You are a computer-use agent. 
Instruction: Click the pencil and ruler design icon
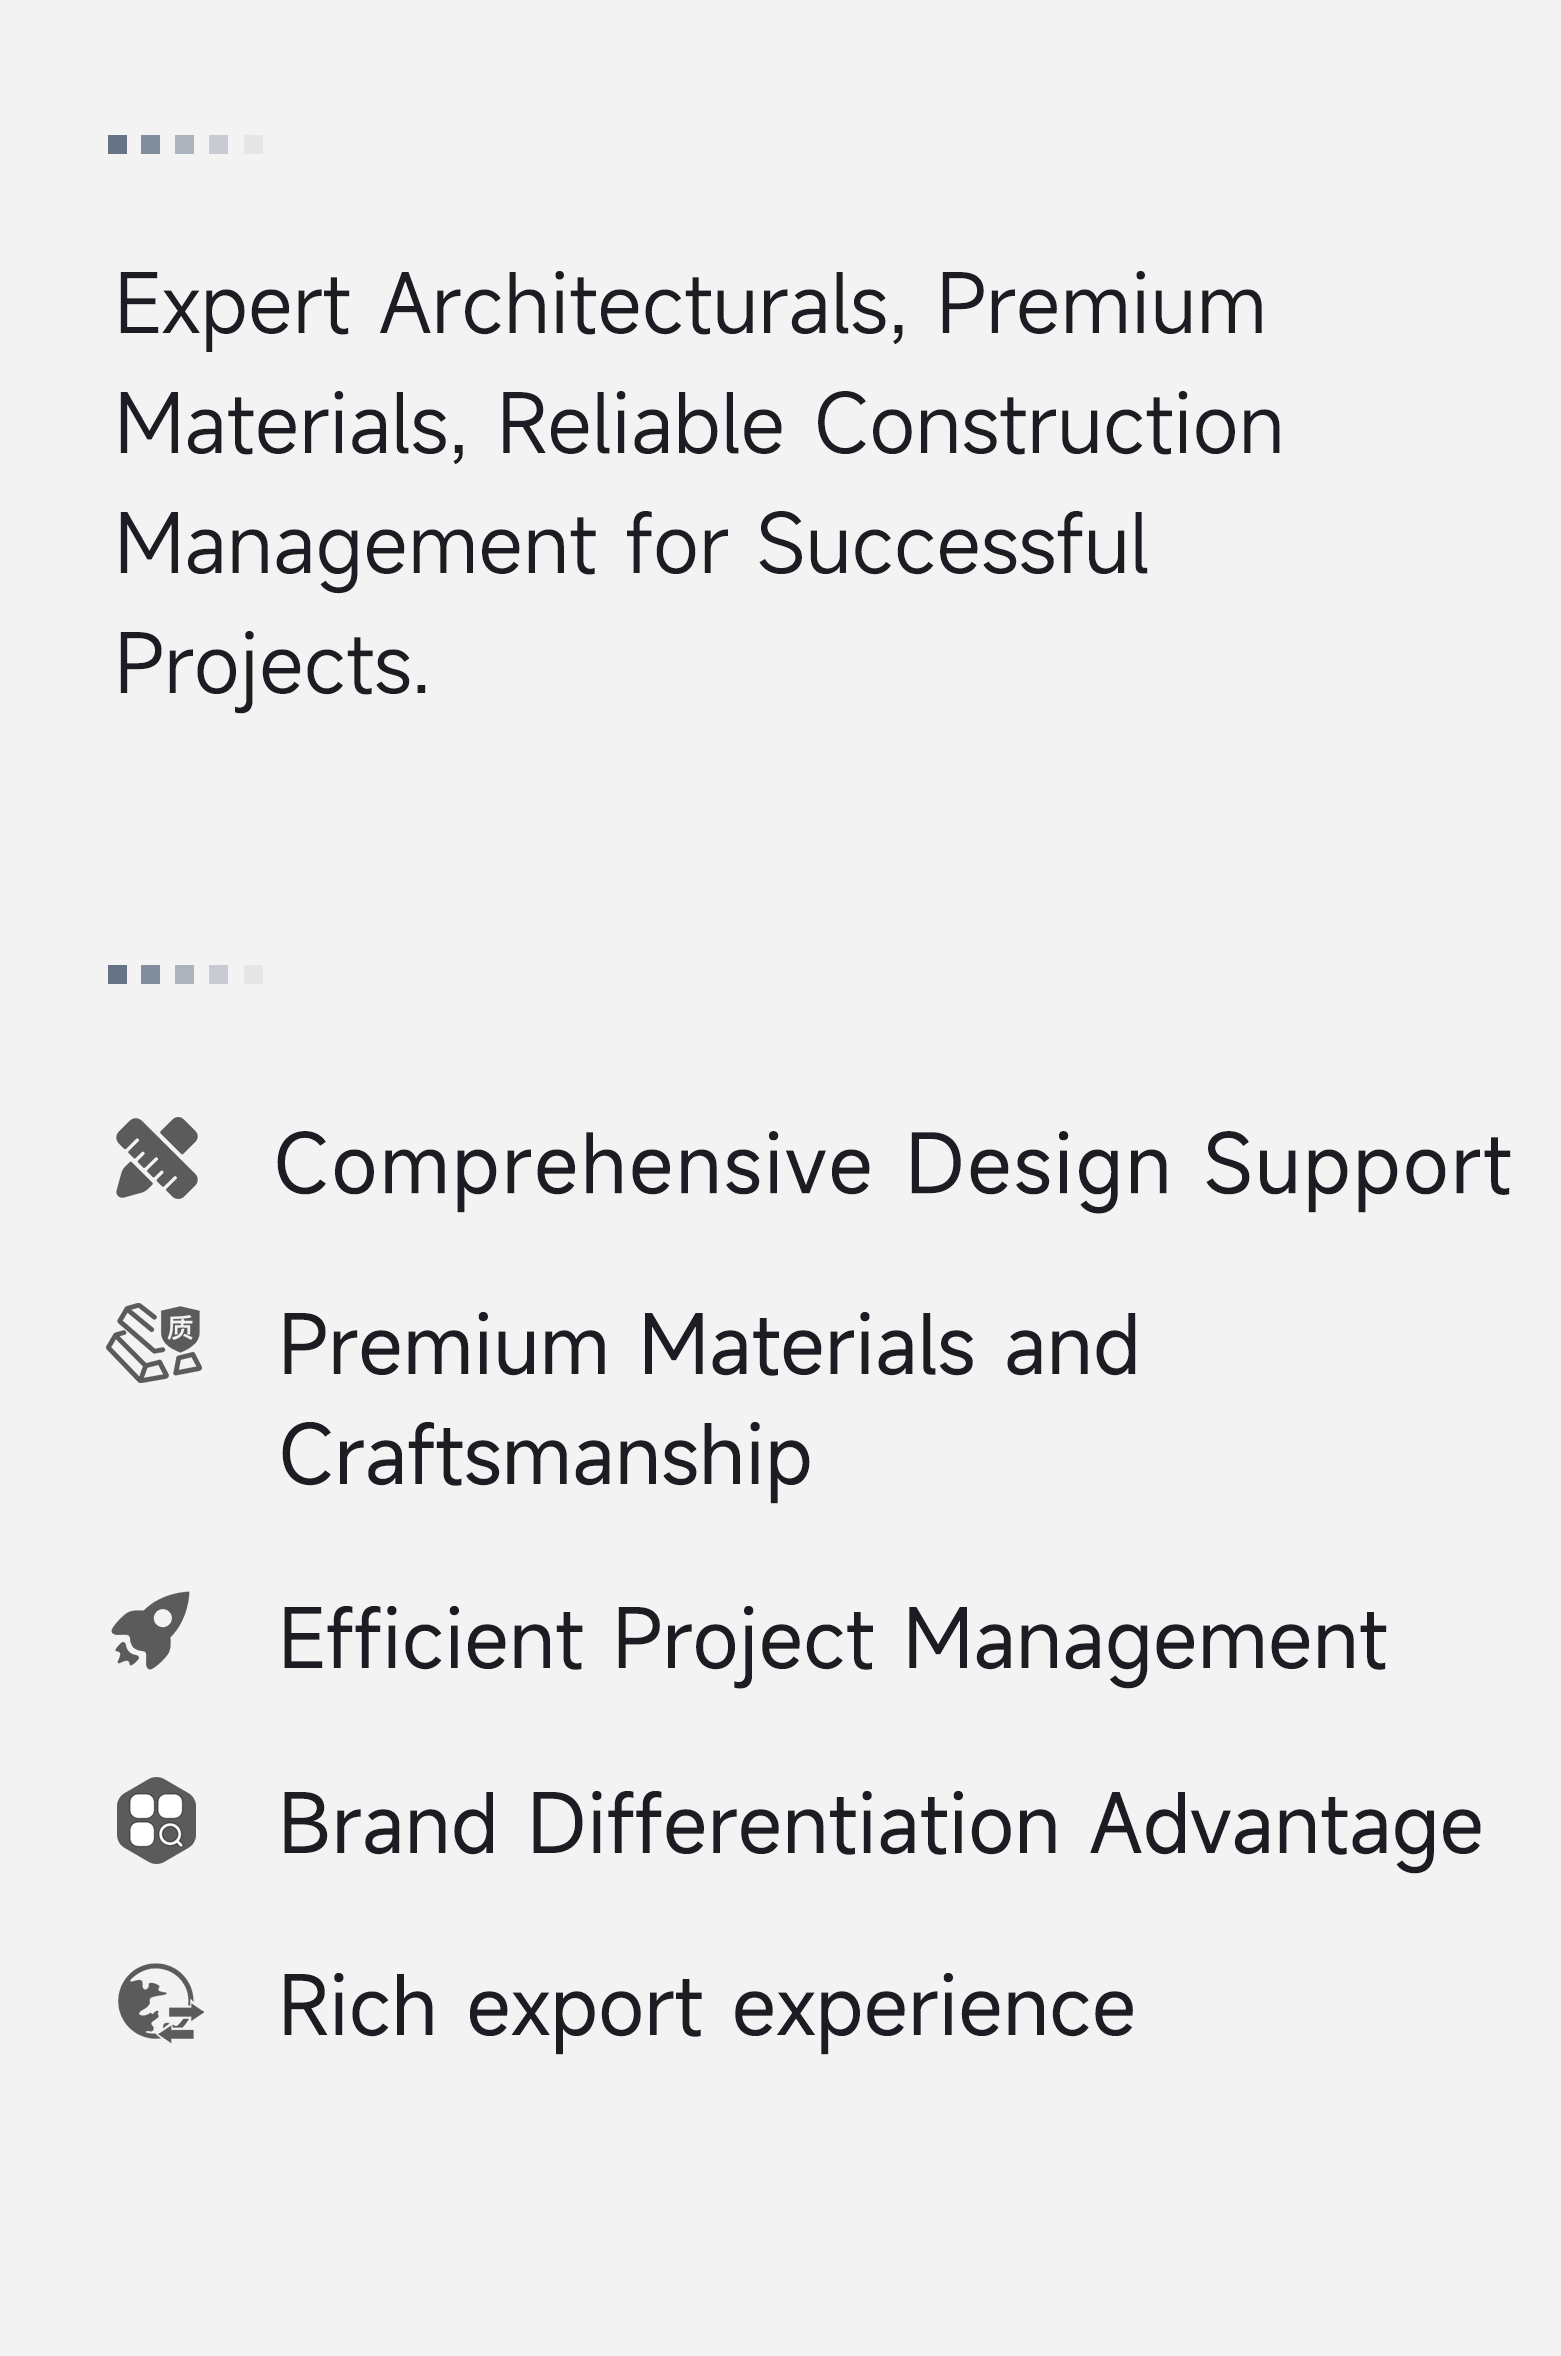coord(157,1159)
